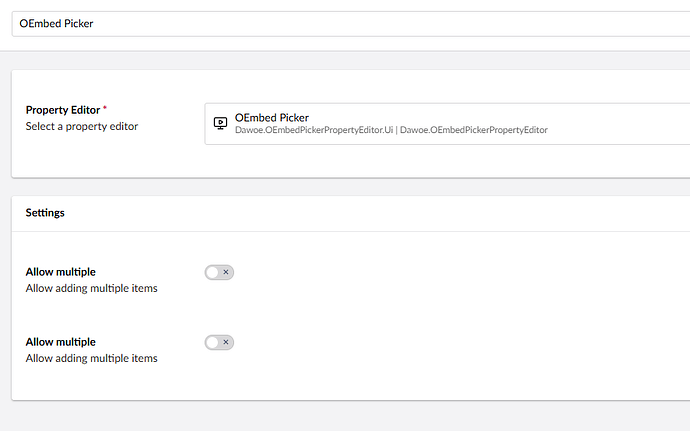Open the property editor picker box
Screen dimensions: 690x431
coord(600,123)
